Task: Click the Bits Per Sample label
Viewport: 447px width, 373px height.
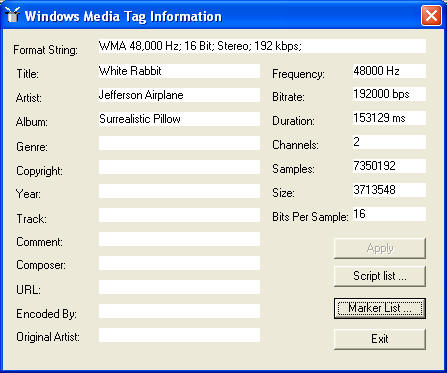Action: tap(310, 217)
